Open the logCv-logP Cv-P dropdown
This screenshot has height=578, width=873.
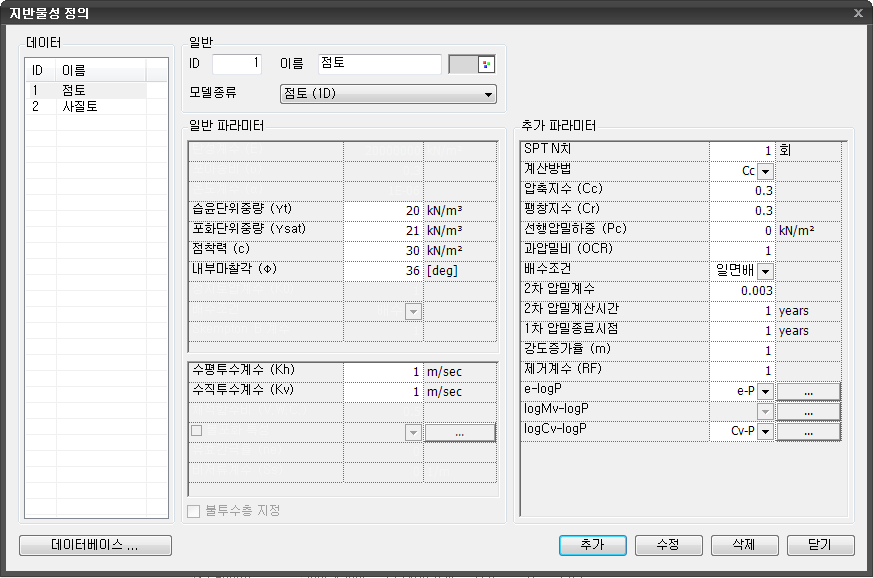[x=765, y=431]
